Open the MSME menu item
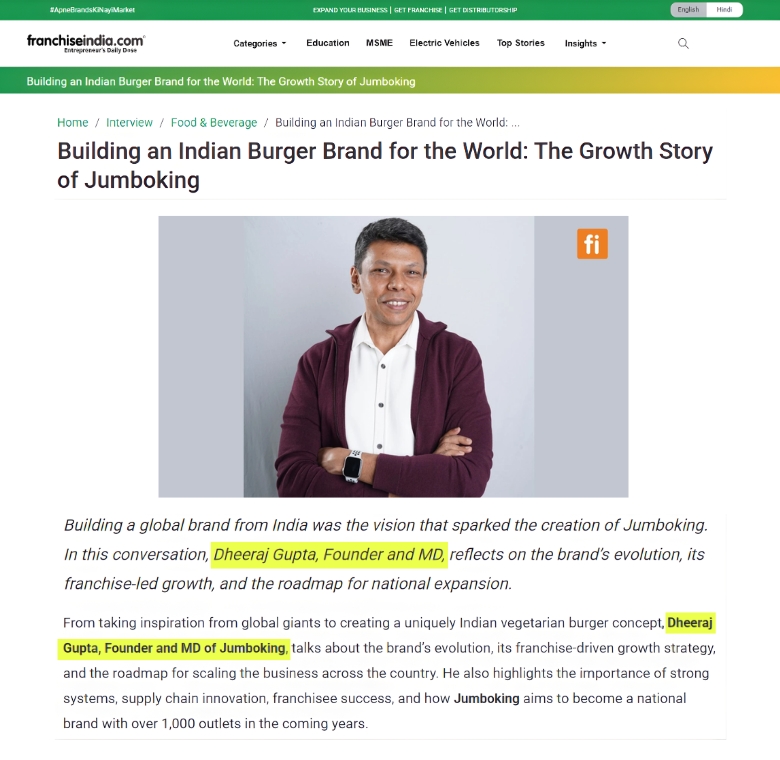This screenshot has height=760, width=780. click(379, 43)
